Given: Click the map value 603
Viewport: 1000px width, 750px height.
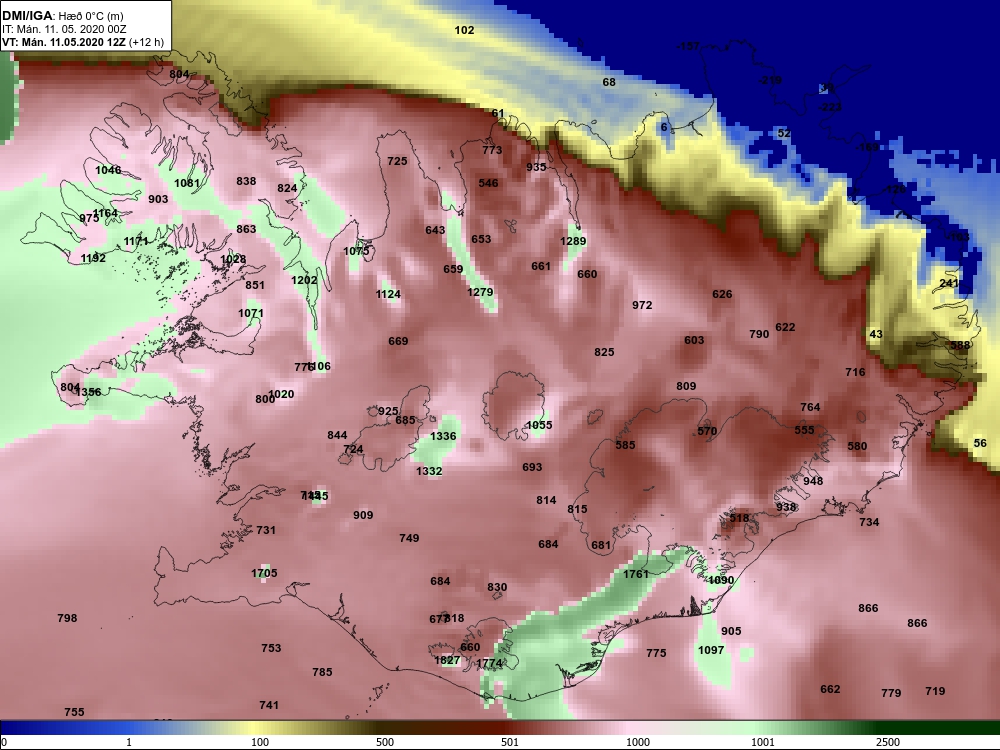Looking at the screenshot, I should pyautogui.click(x=694, y=340).
